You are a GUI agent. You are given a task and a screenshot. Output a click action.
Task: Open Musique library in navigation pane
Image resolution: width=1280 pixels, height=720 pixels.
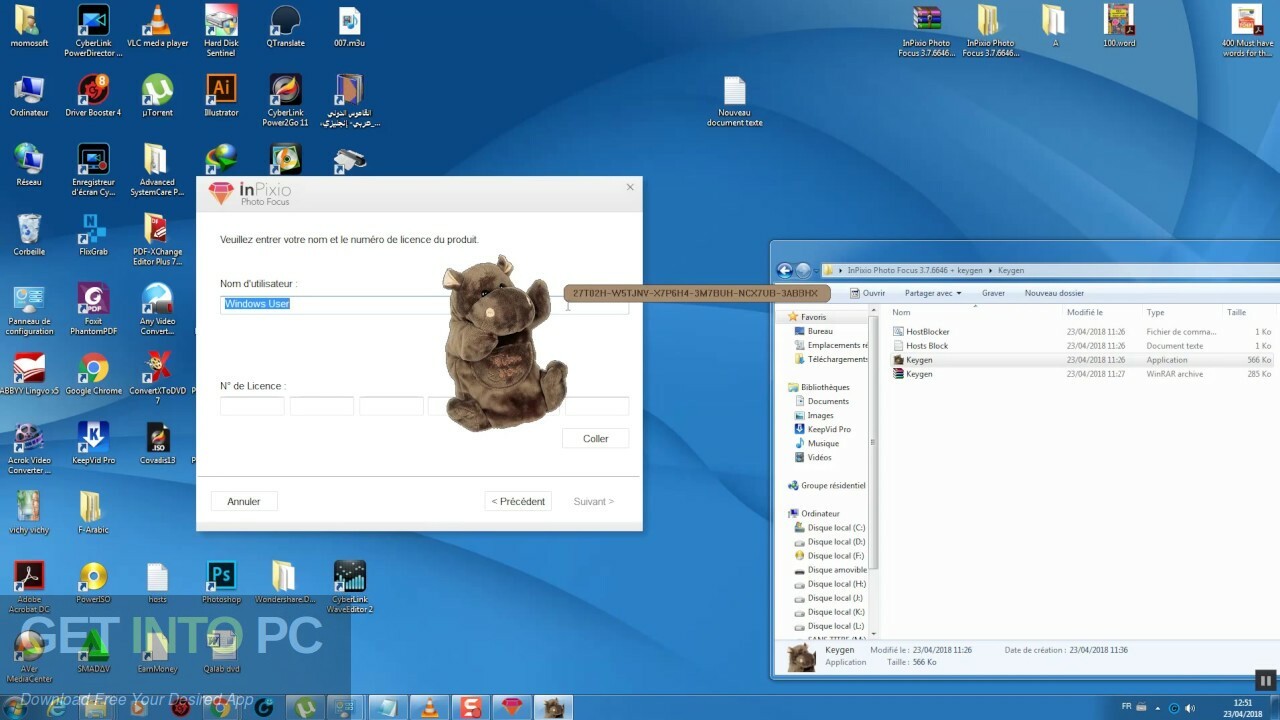tap(823, 443)
